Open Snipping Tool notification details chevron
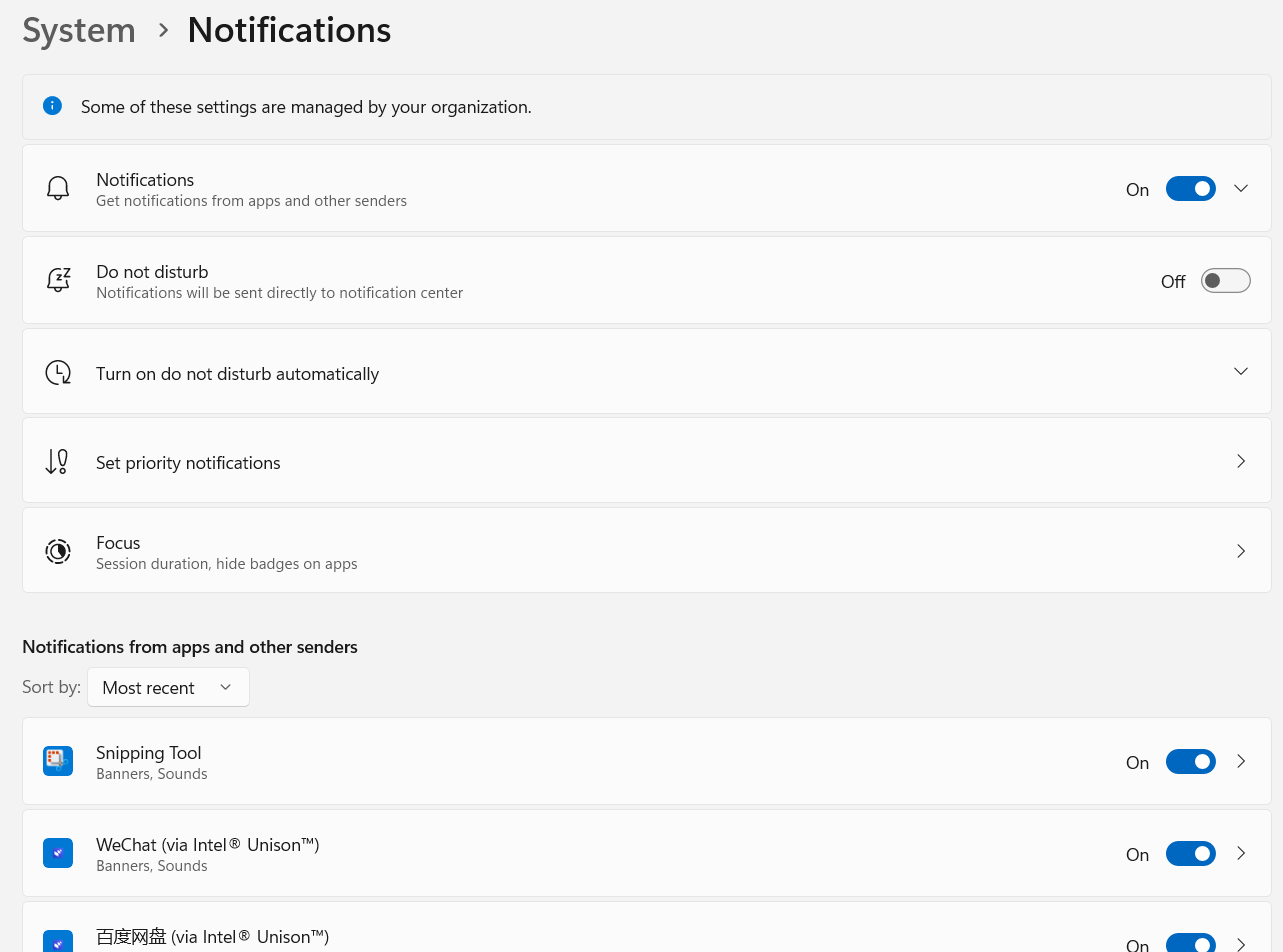 point(1241,761)
